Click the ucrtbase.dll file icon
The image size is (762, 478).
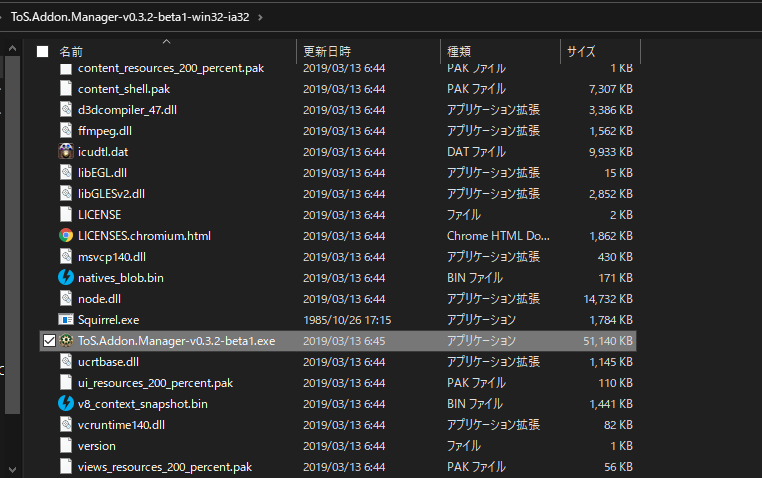(x=66, y=361)
